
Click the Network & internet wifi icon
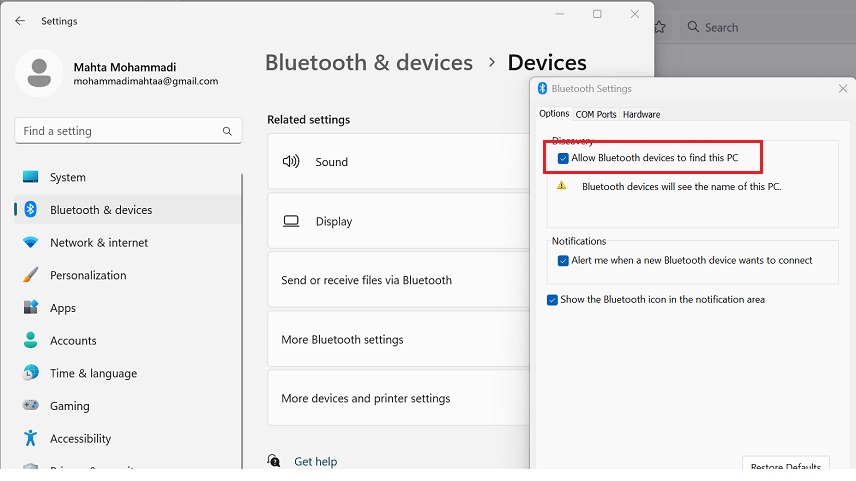click(x=31, y=242)
